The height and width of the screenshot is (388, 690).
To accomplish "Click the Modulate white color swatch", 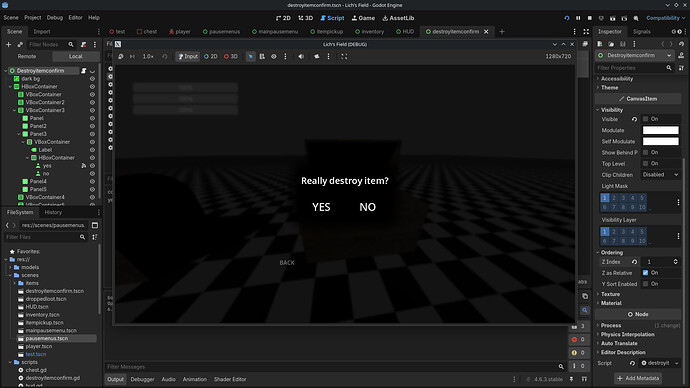I will (x=661, y=130).
